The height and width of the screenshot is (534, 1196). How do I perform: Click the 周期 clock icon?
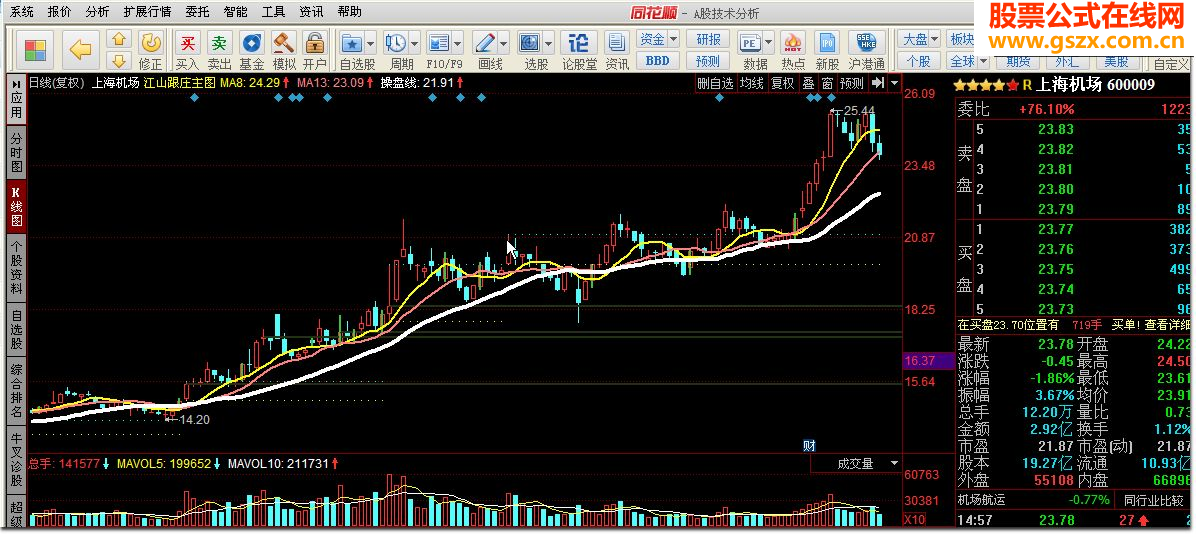coord(395,43)
